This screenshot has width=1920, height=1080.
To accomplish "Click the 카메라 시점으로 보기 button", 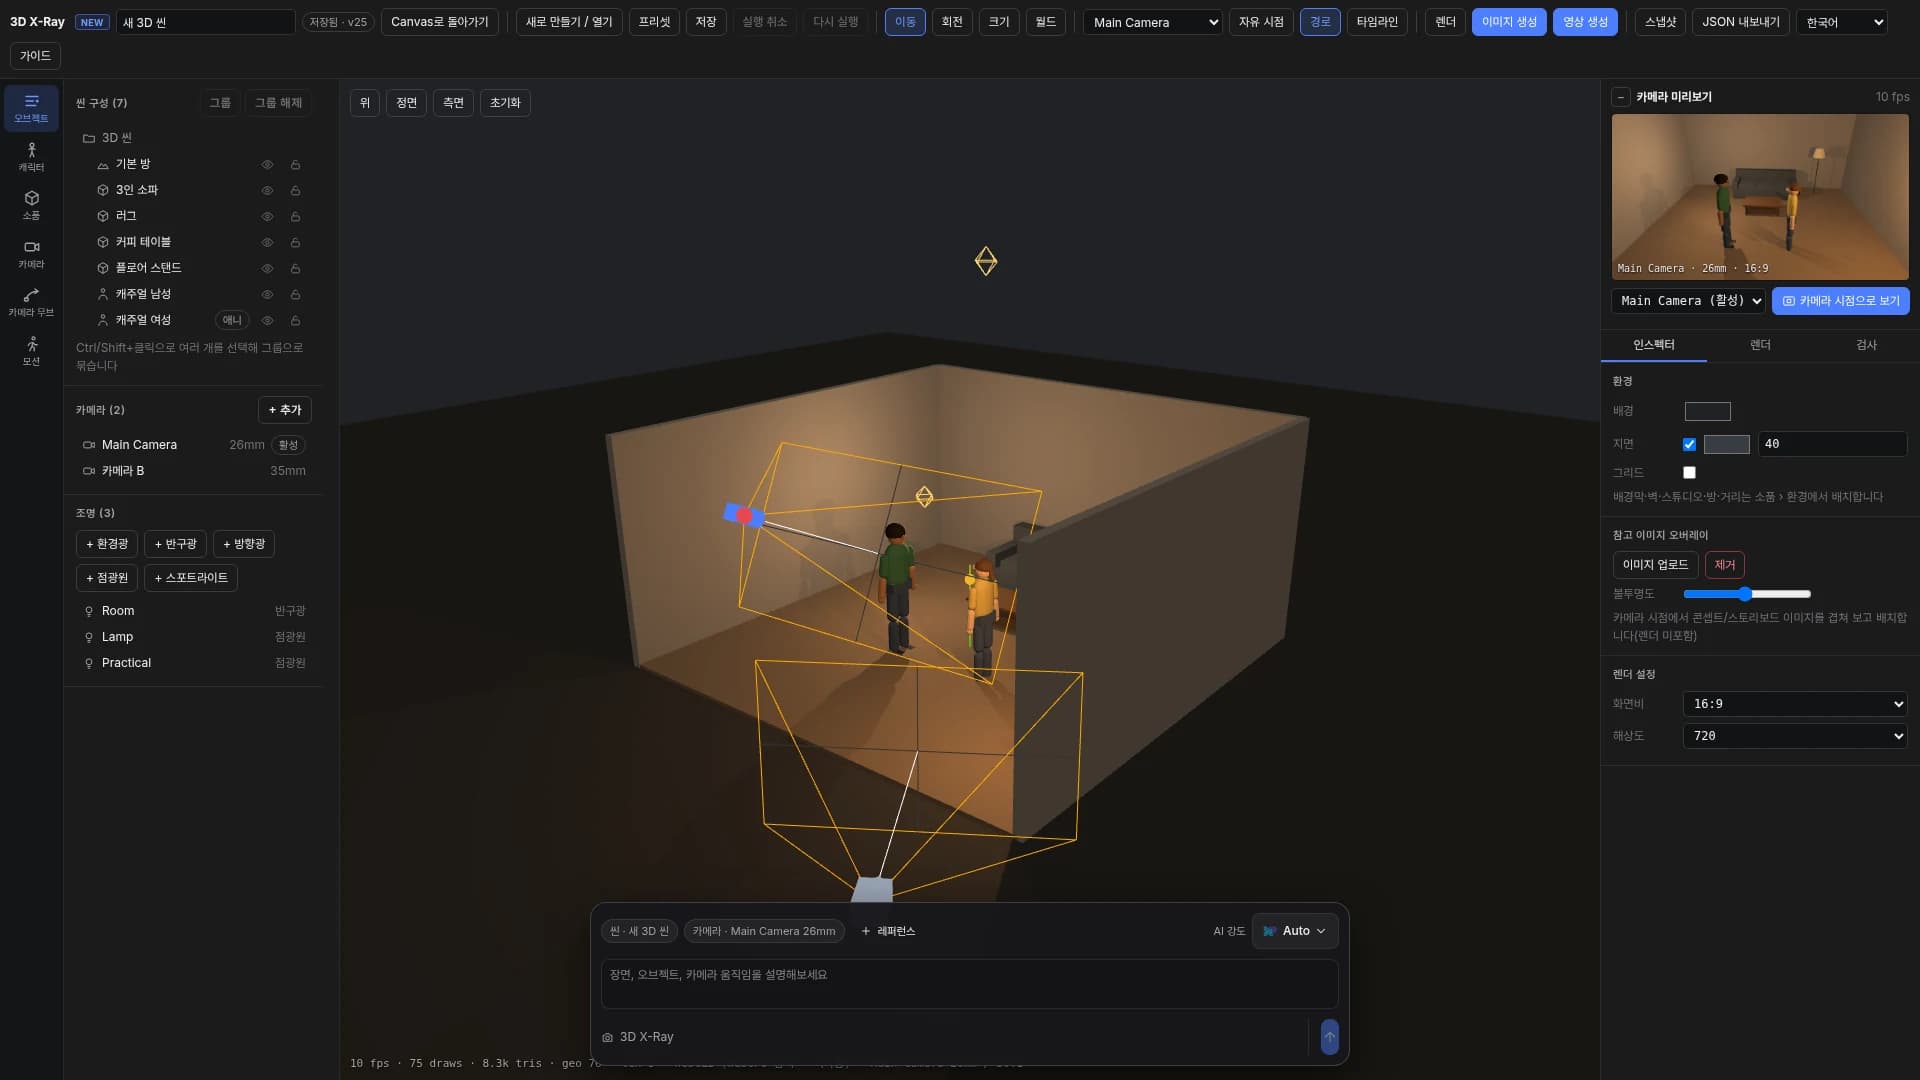I will pos(1841,301).
